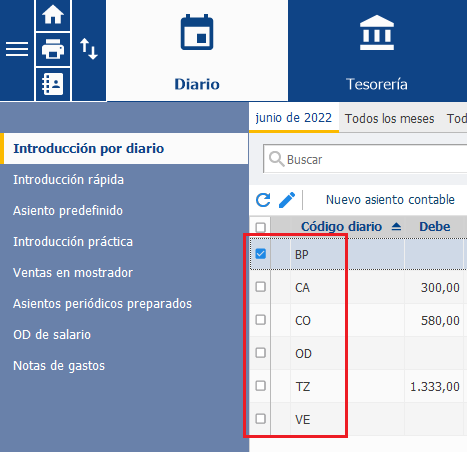Click the blue pencil edit icon
Viewport: 467px width, 452px height.
point(287,200)
